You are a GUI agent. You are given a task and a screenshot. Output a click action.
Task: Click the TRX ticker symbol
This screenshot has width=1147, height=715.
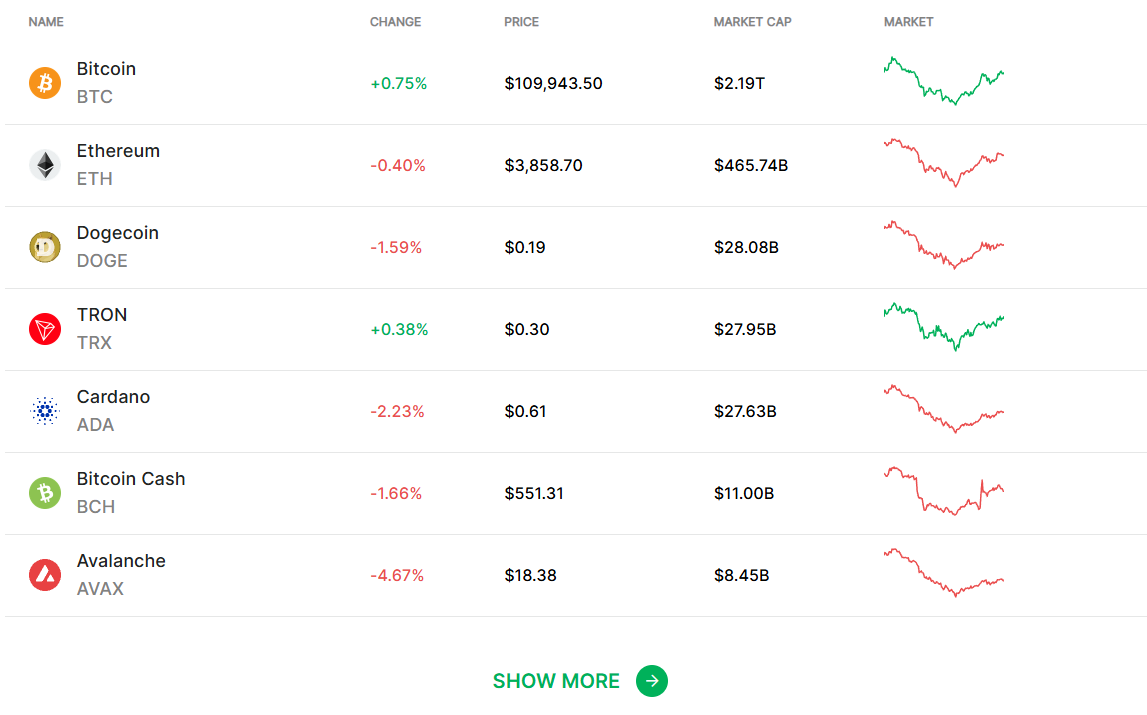tap(94, 342)
